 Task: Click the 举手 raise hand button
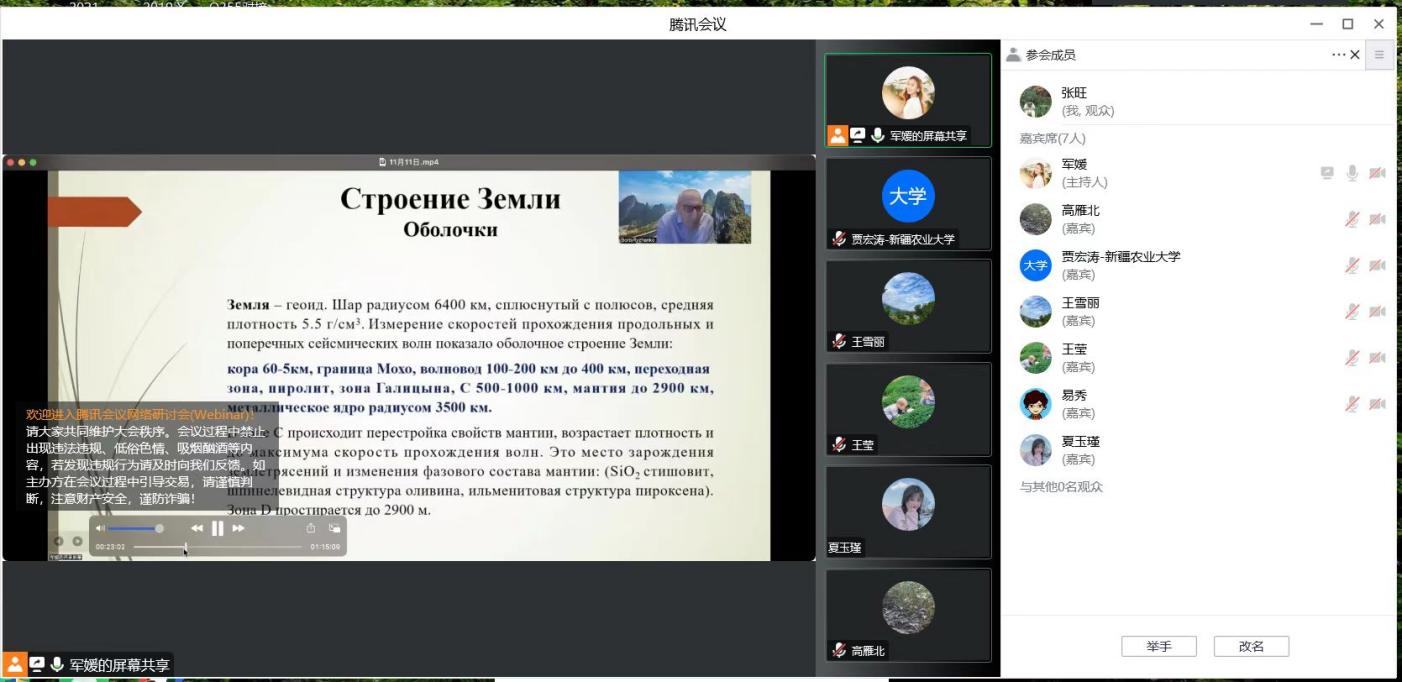coord(1158,647)
